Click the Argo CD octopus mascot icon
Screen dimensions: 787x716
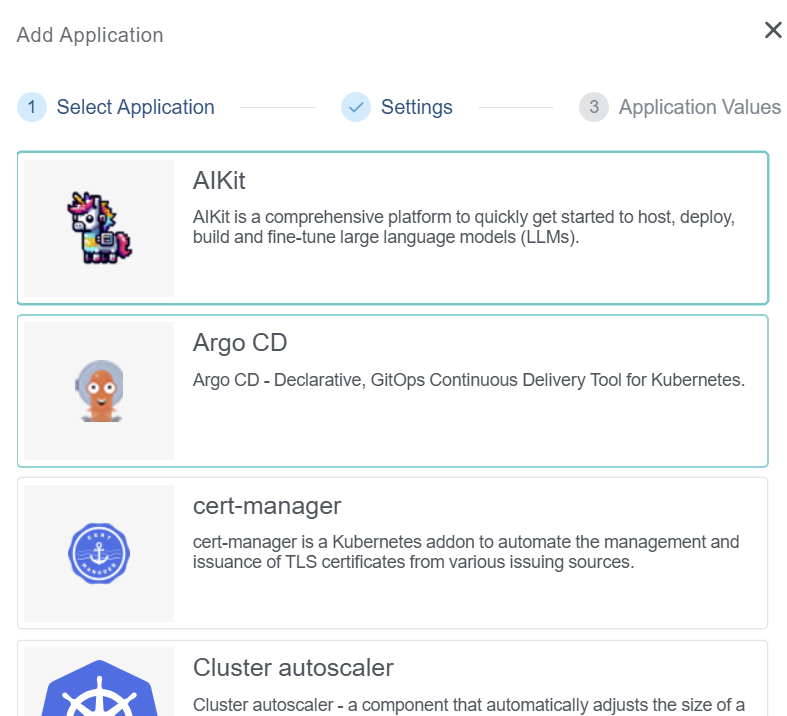click(x=99, y=391)
